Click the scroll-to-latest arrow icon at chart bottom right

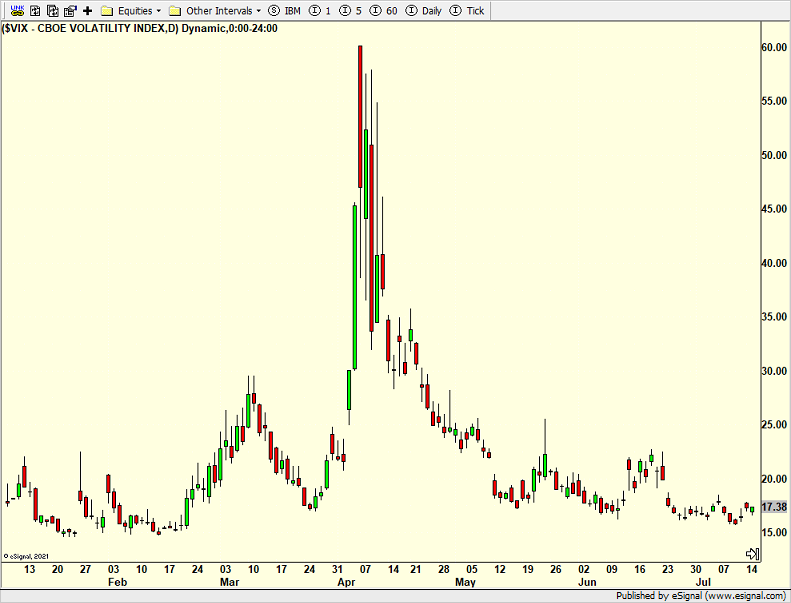pos(752,554)
